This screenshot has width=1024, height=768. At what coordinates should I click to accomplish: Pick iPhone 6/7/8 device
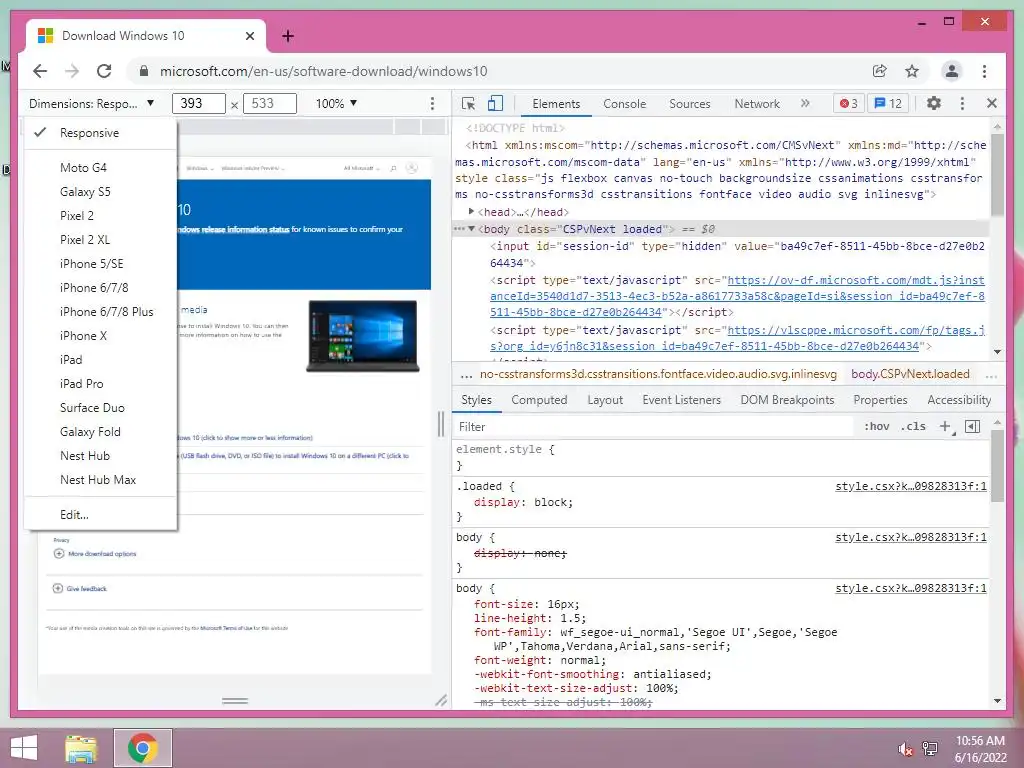point(101,288)
